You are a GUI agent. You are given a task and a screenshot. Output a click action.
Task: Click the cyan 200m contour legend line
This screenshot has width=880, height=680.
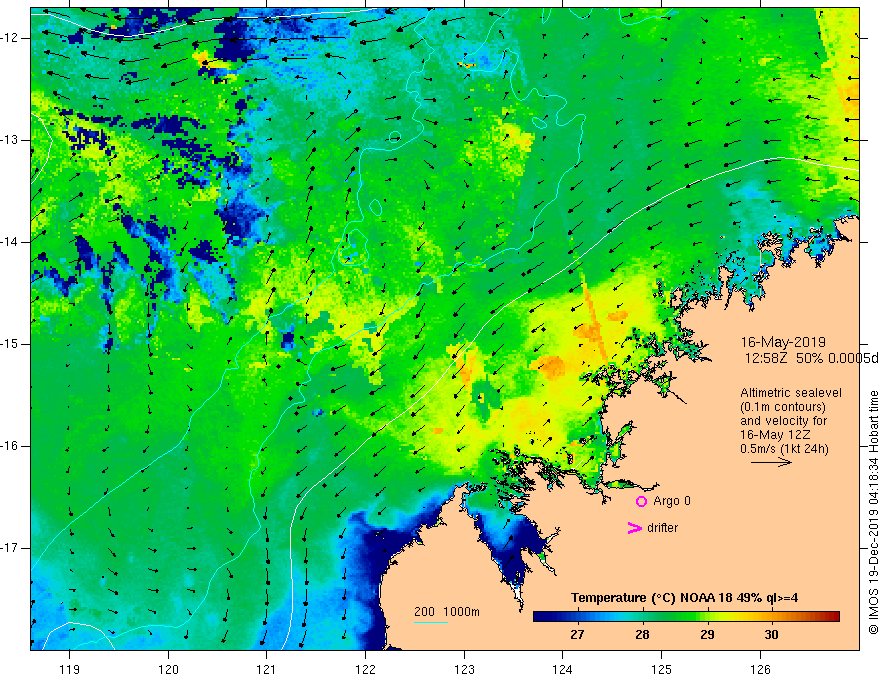(x=430, y=622)
